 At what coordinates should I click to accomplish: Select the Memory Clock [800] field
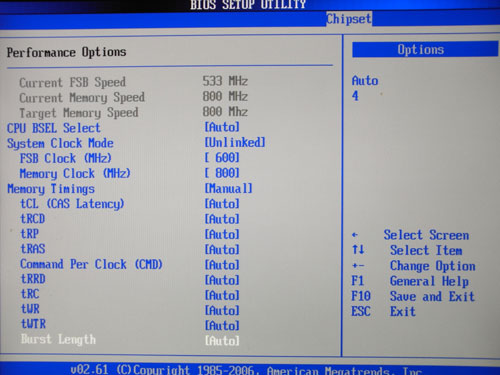pyautogui.click(x=222, y=173)
